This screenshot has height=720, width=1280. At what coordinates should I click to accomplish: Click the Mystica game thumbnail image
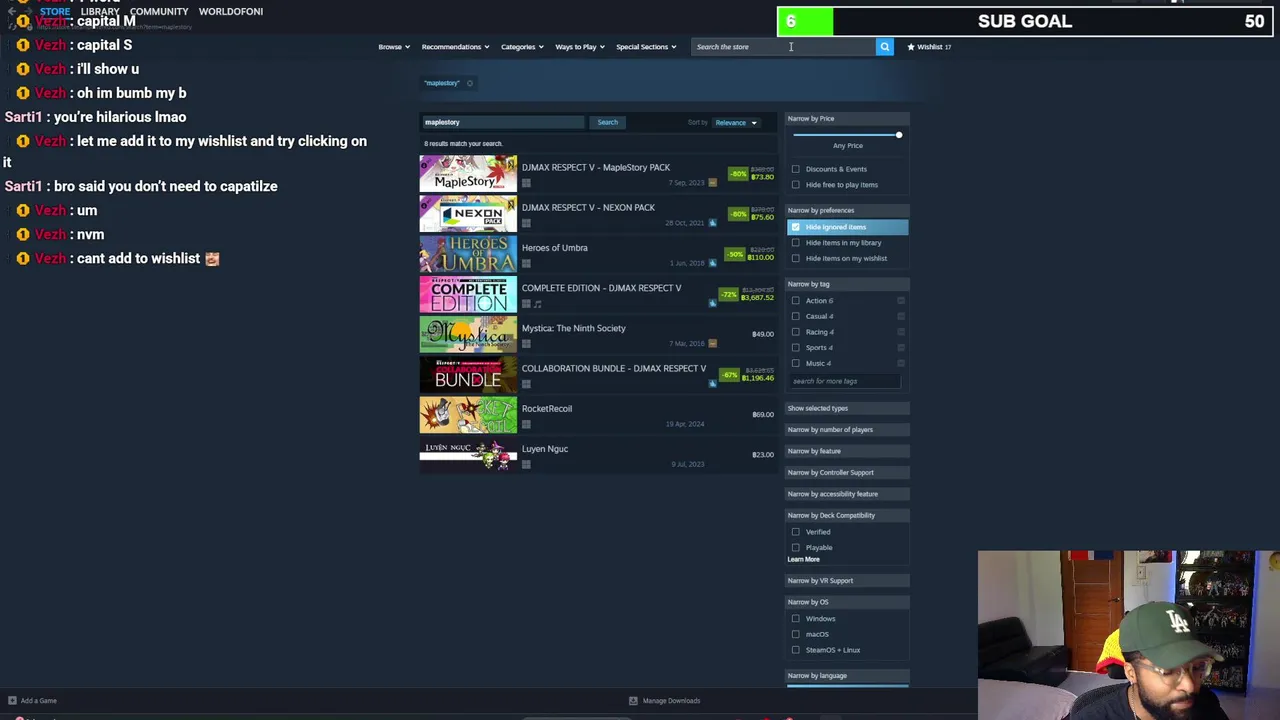pyautogui.click(x=468, y=334)
